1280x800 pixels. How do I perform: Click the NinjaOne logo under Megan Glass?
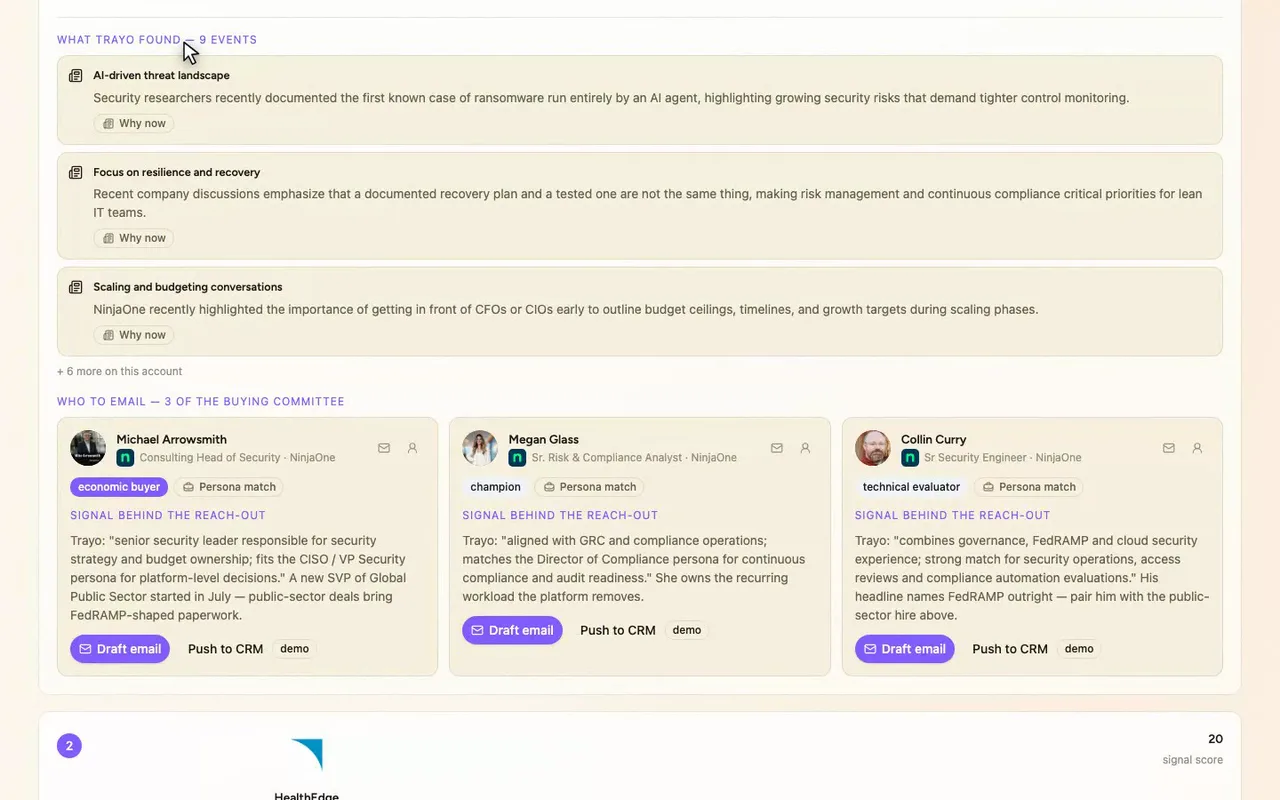pos(517,458)
